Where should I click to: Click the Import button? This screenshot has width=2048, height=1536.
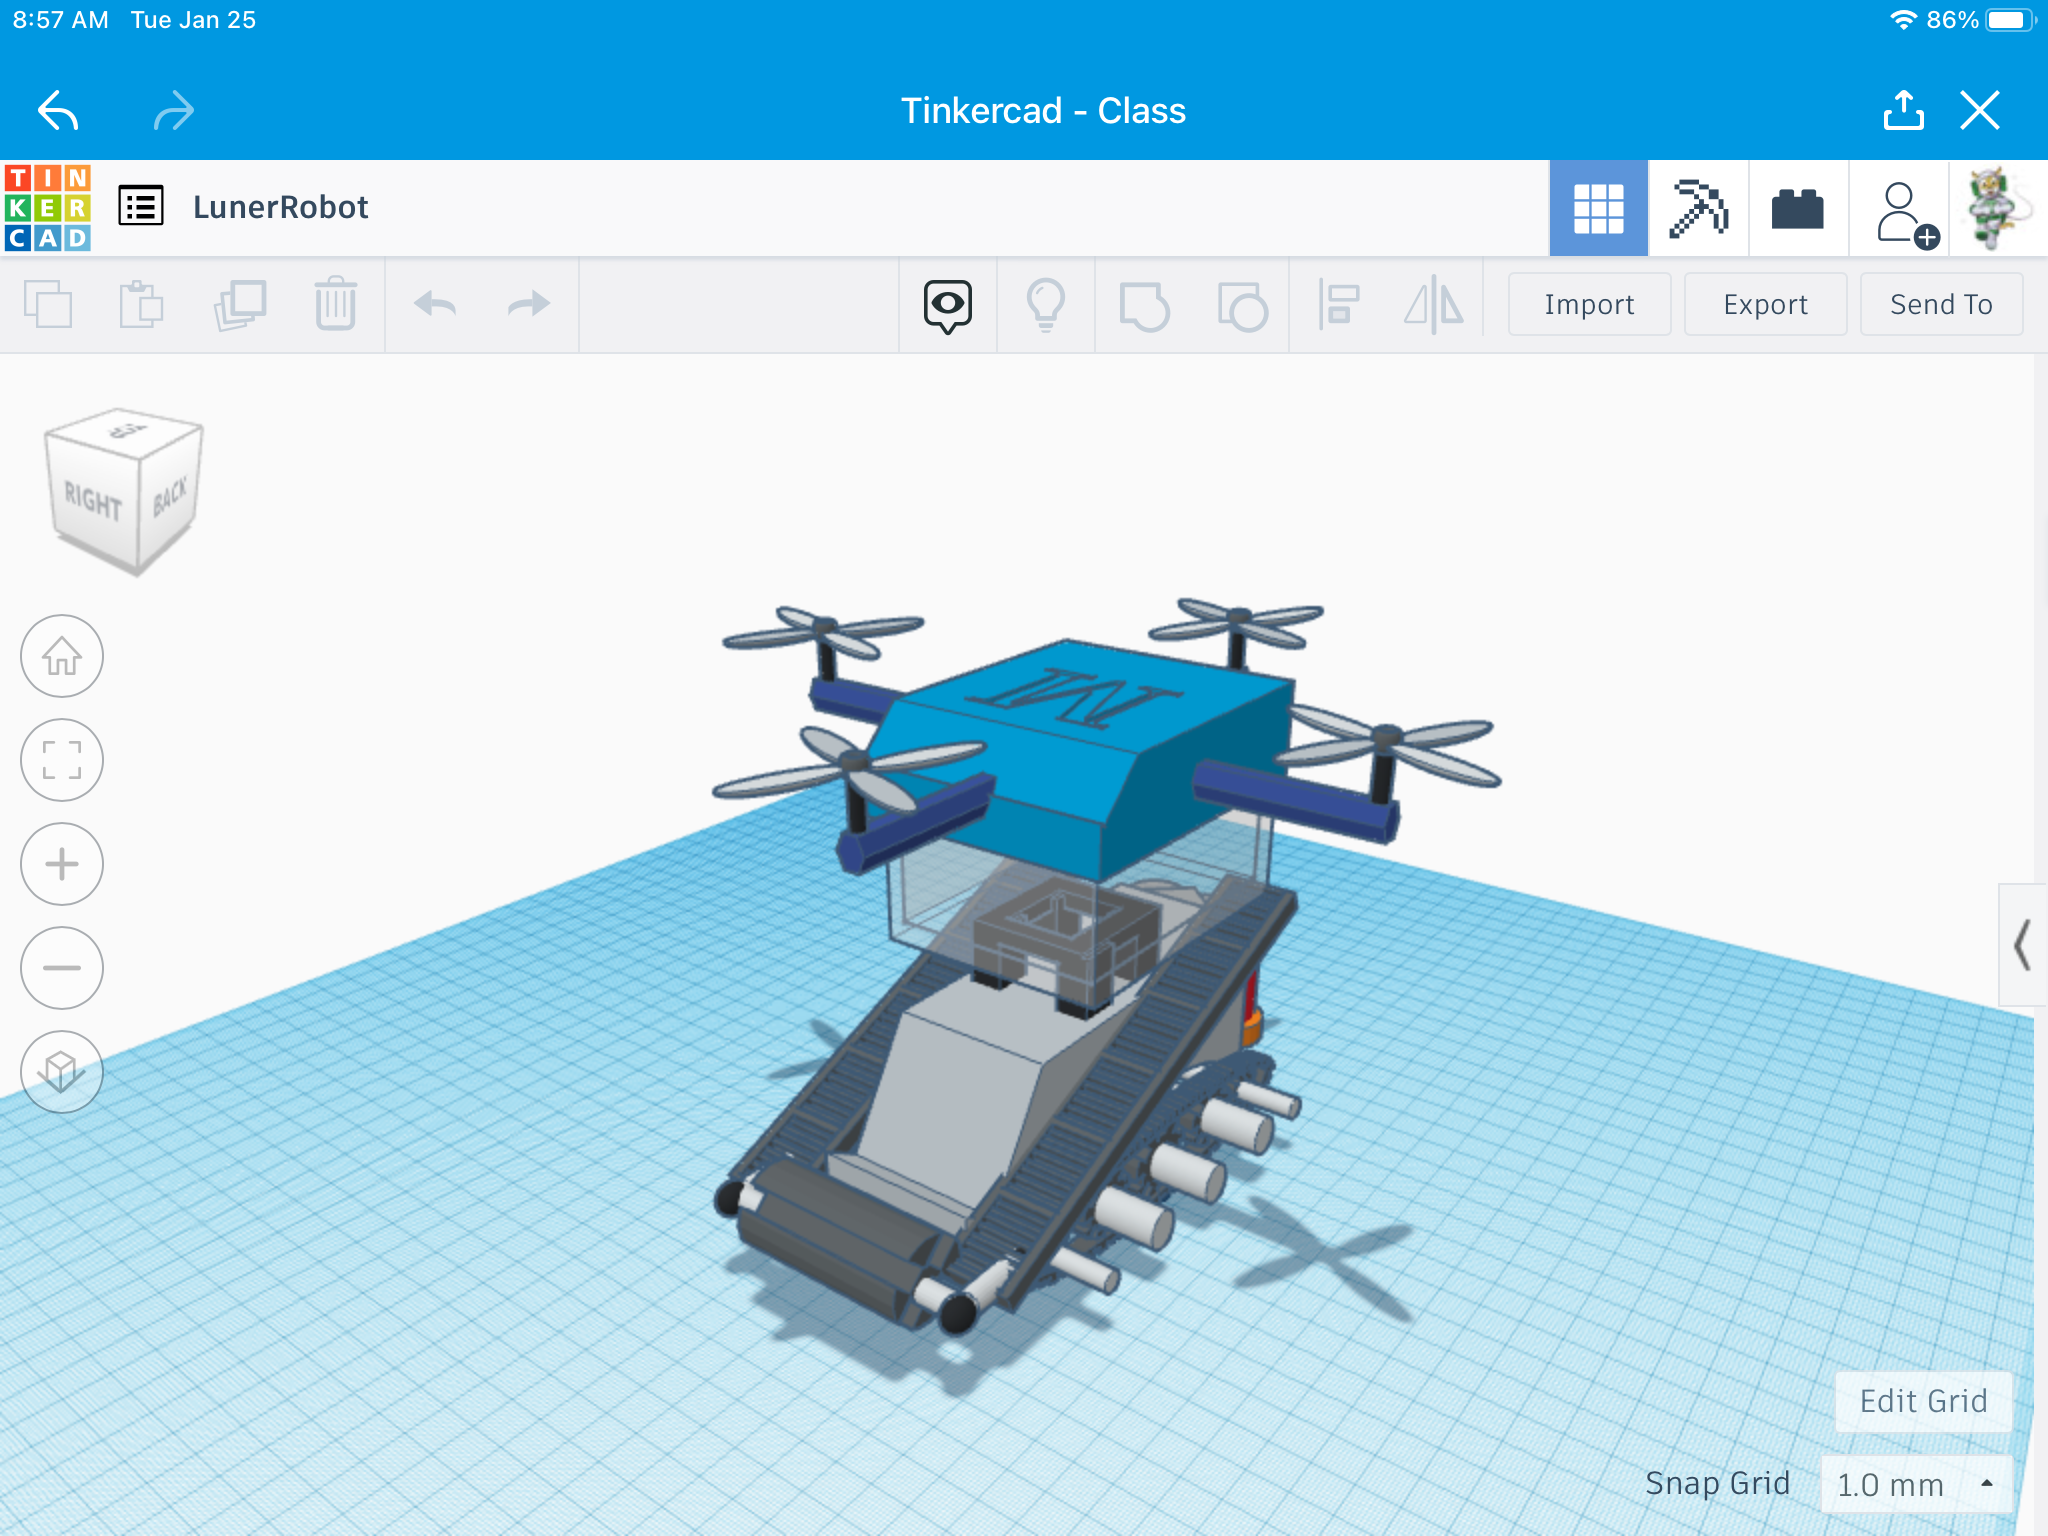coord(1589,304)
